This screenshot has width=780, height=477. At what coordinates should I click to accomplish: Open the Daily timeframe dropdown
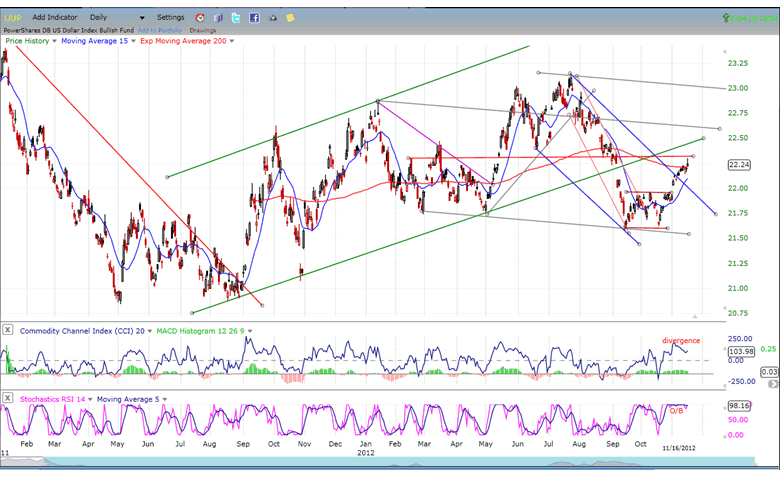pyautogui.click(x=142, y=18)
